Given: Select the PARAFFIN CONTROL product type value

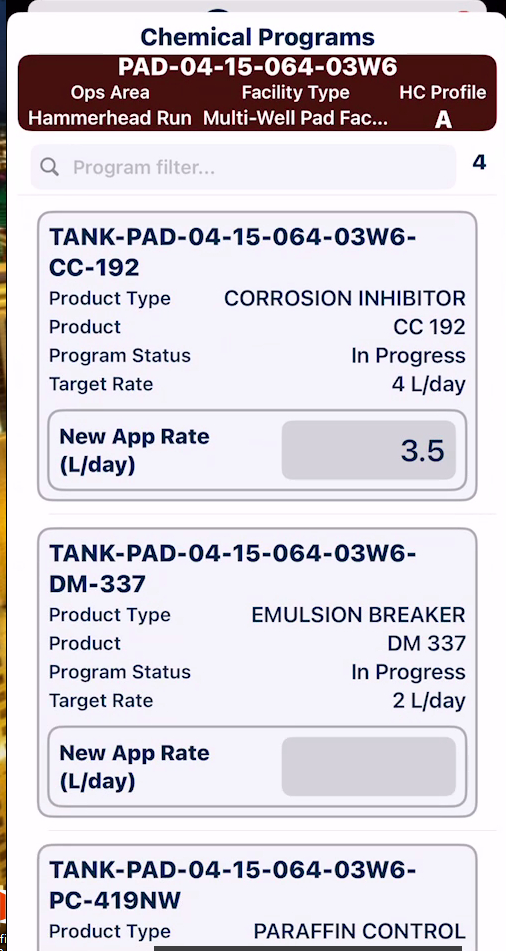Looking at the screenshot, I should (x=359, y=932).
